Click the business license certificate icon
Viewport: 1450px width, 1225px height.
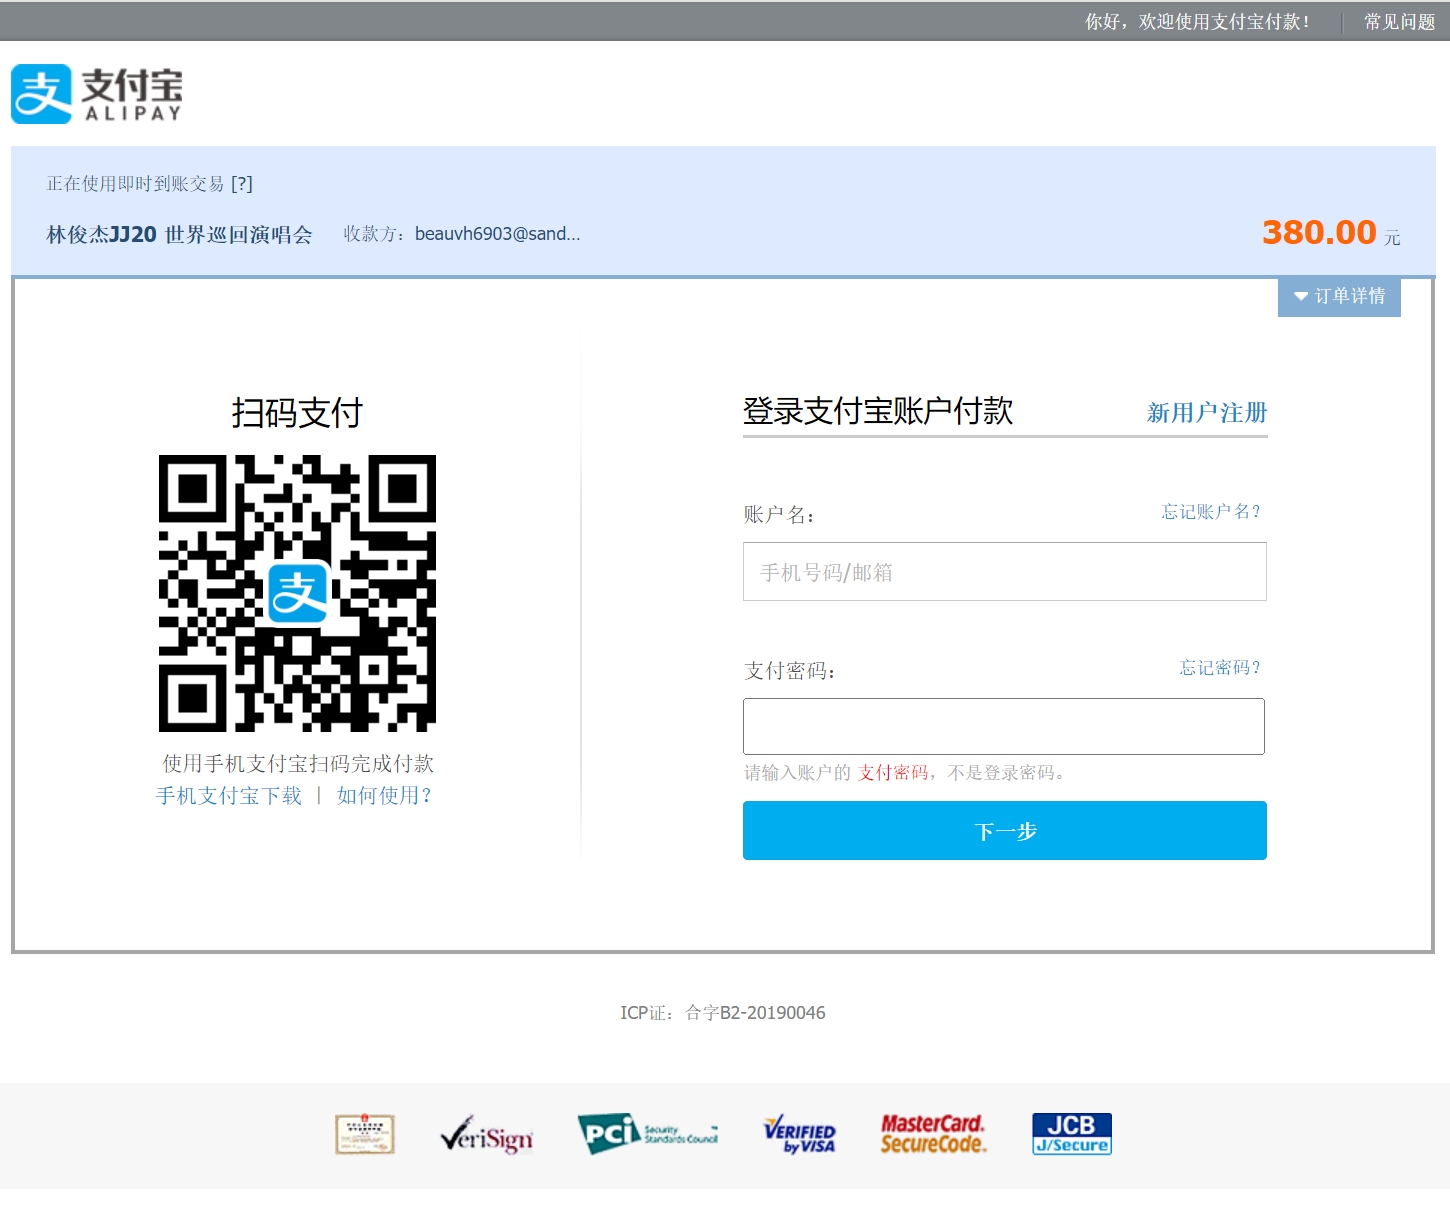coord(365,1134)
